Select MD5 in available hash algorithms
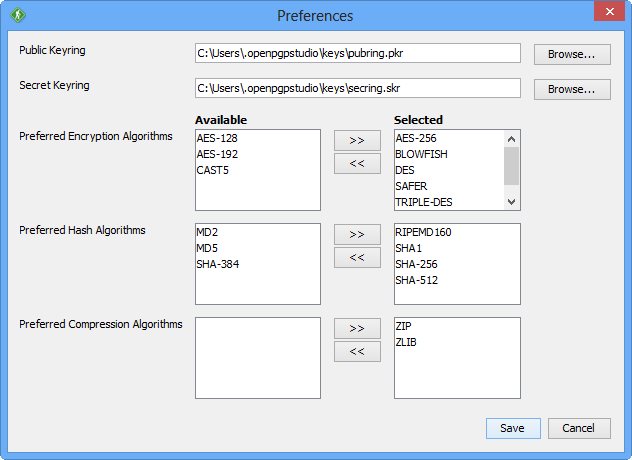 [x=209, y=248]
